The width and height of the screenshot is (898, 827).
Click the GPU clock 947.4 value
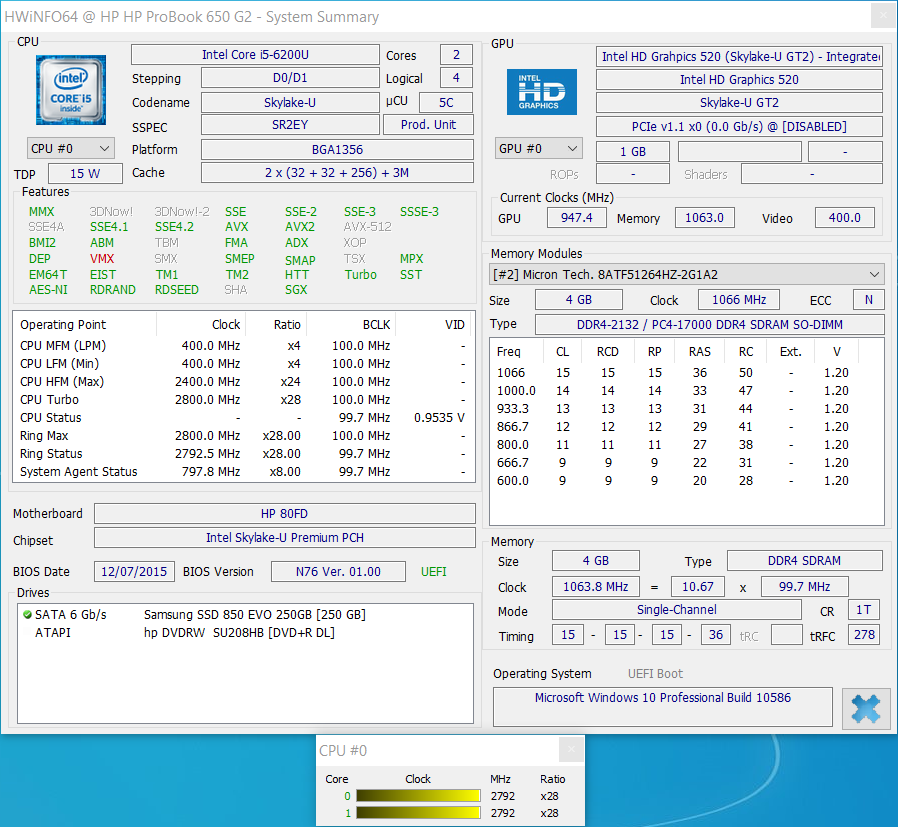click(x=576, y=218)
